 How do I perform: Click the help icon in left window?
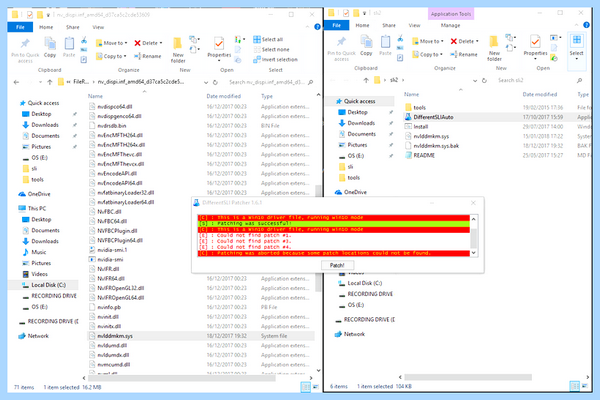pyautogui.click(x=317, y=27)
